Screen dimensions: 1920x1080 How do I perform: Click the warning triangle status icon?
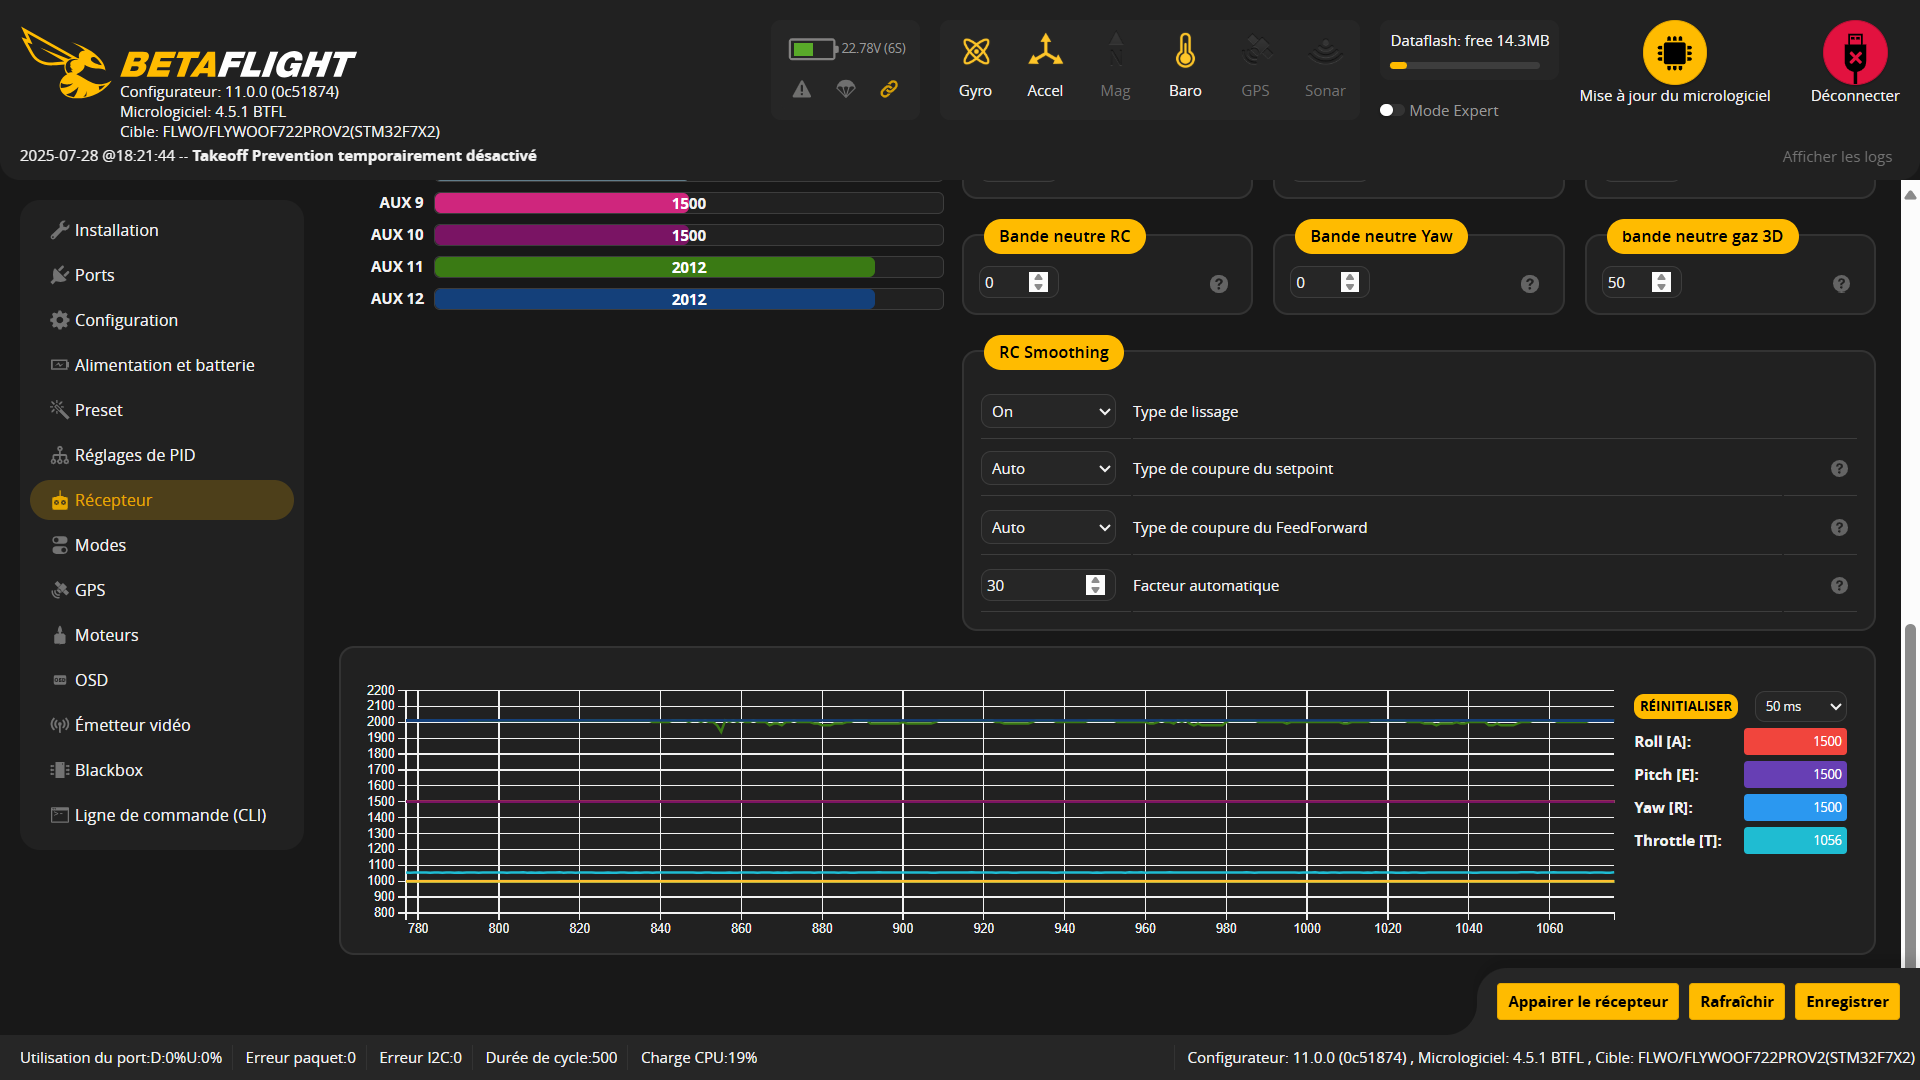coord(802,90)
